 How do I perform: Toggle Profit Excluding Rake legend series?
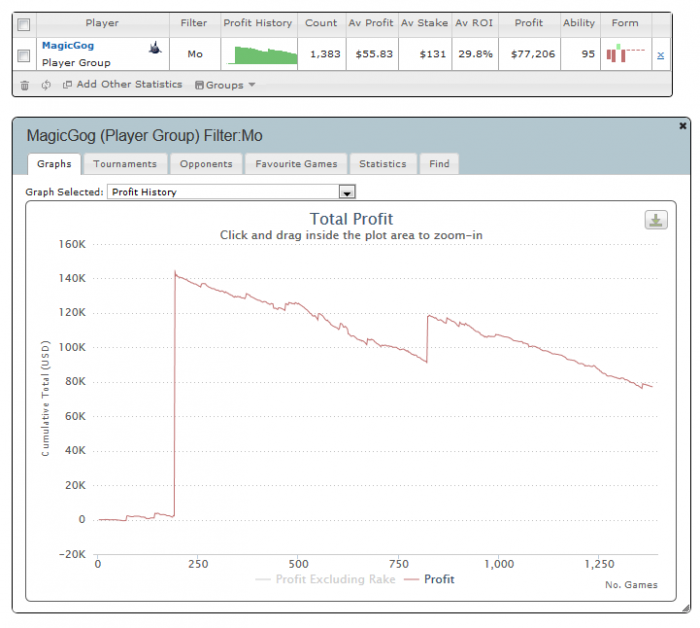(x=325, y=579)
